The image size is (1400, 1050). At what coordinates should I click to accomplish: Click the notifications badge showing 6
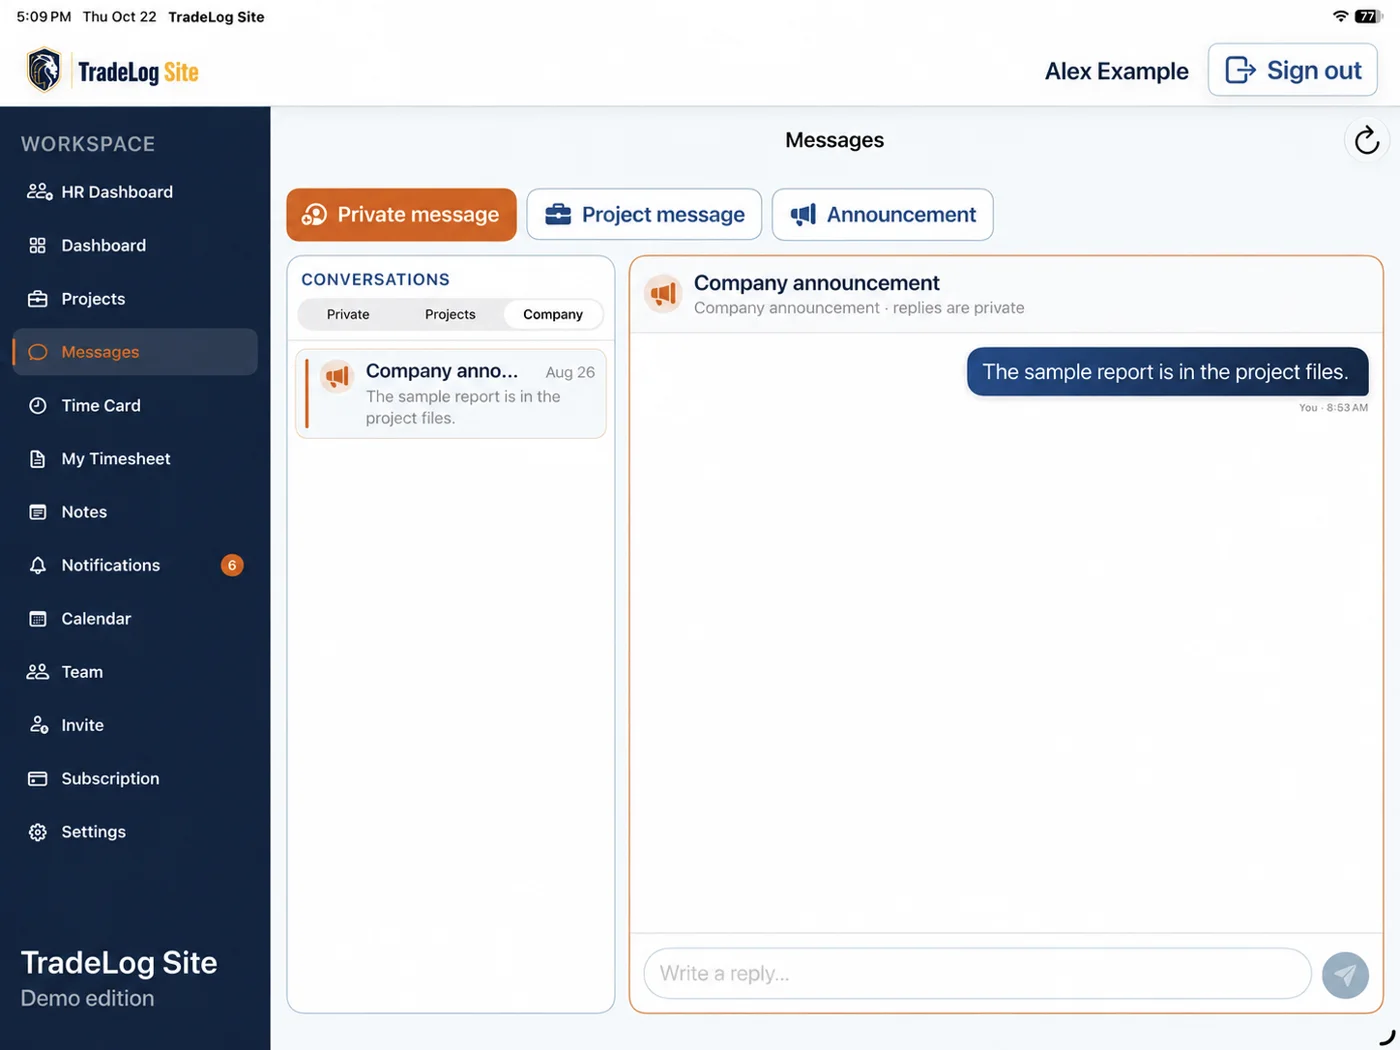tap(232, 565)
